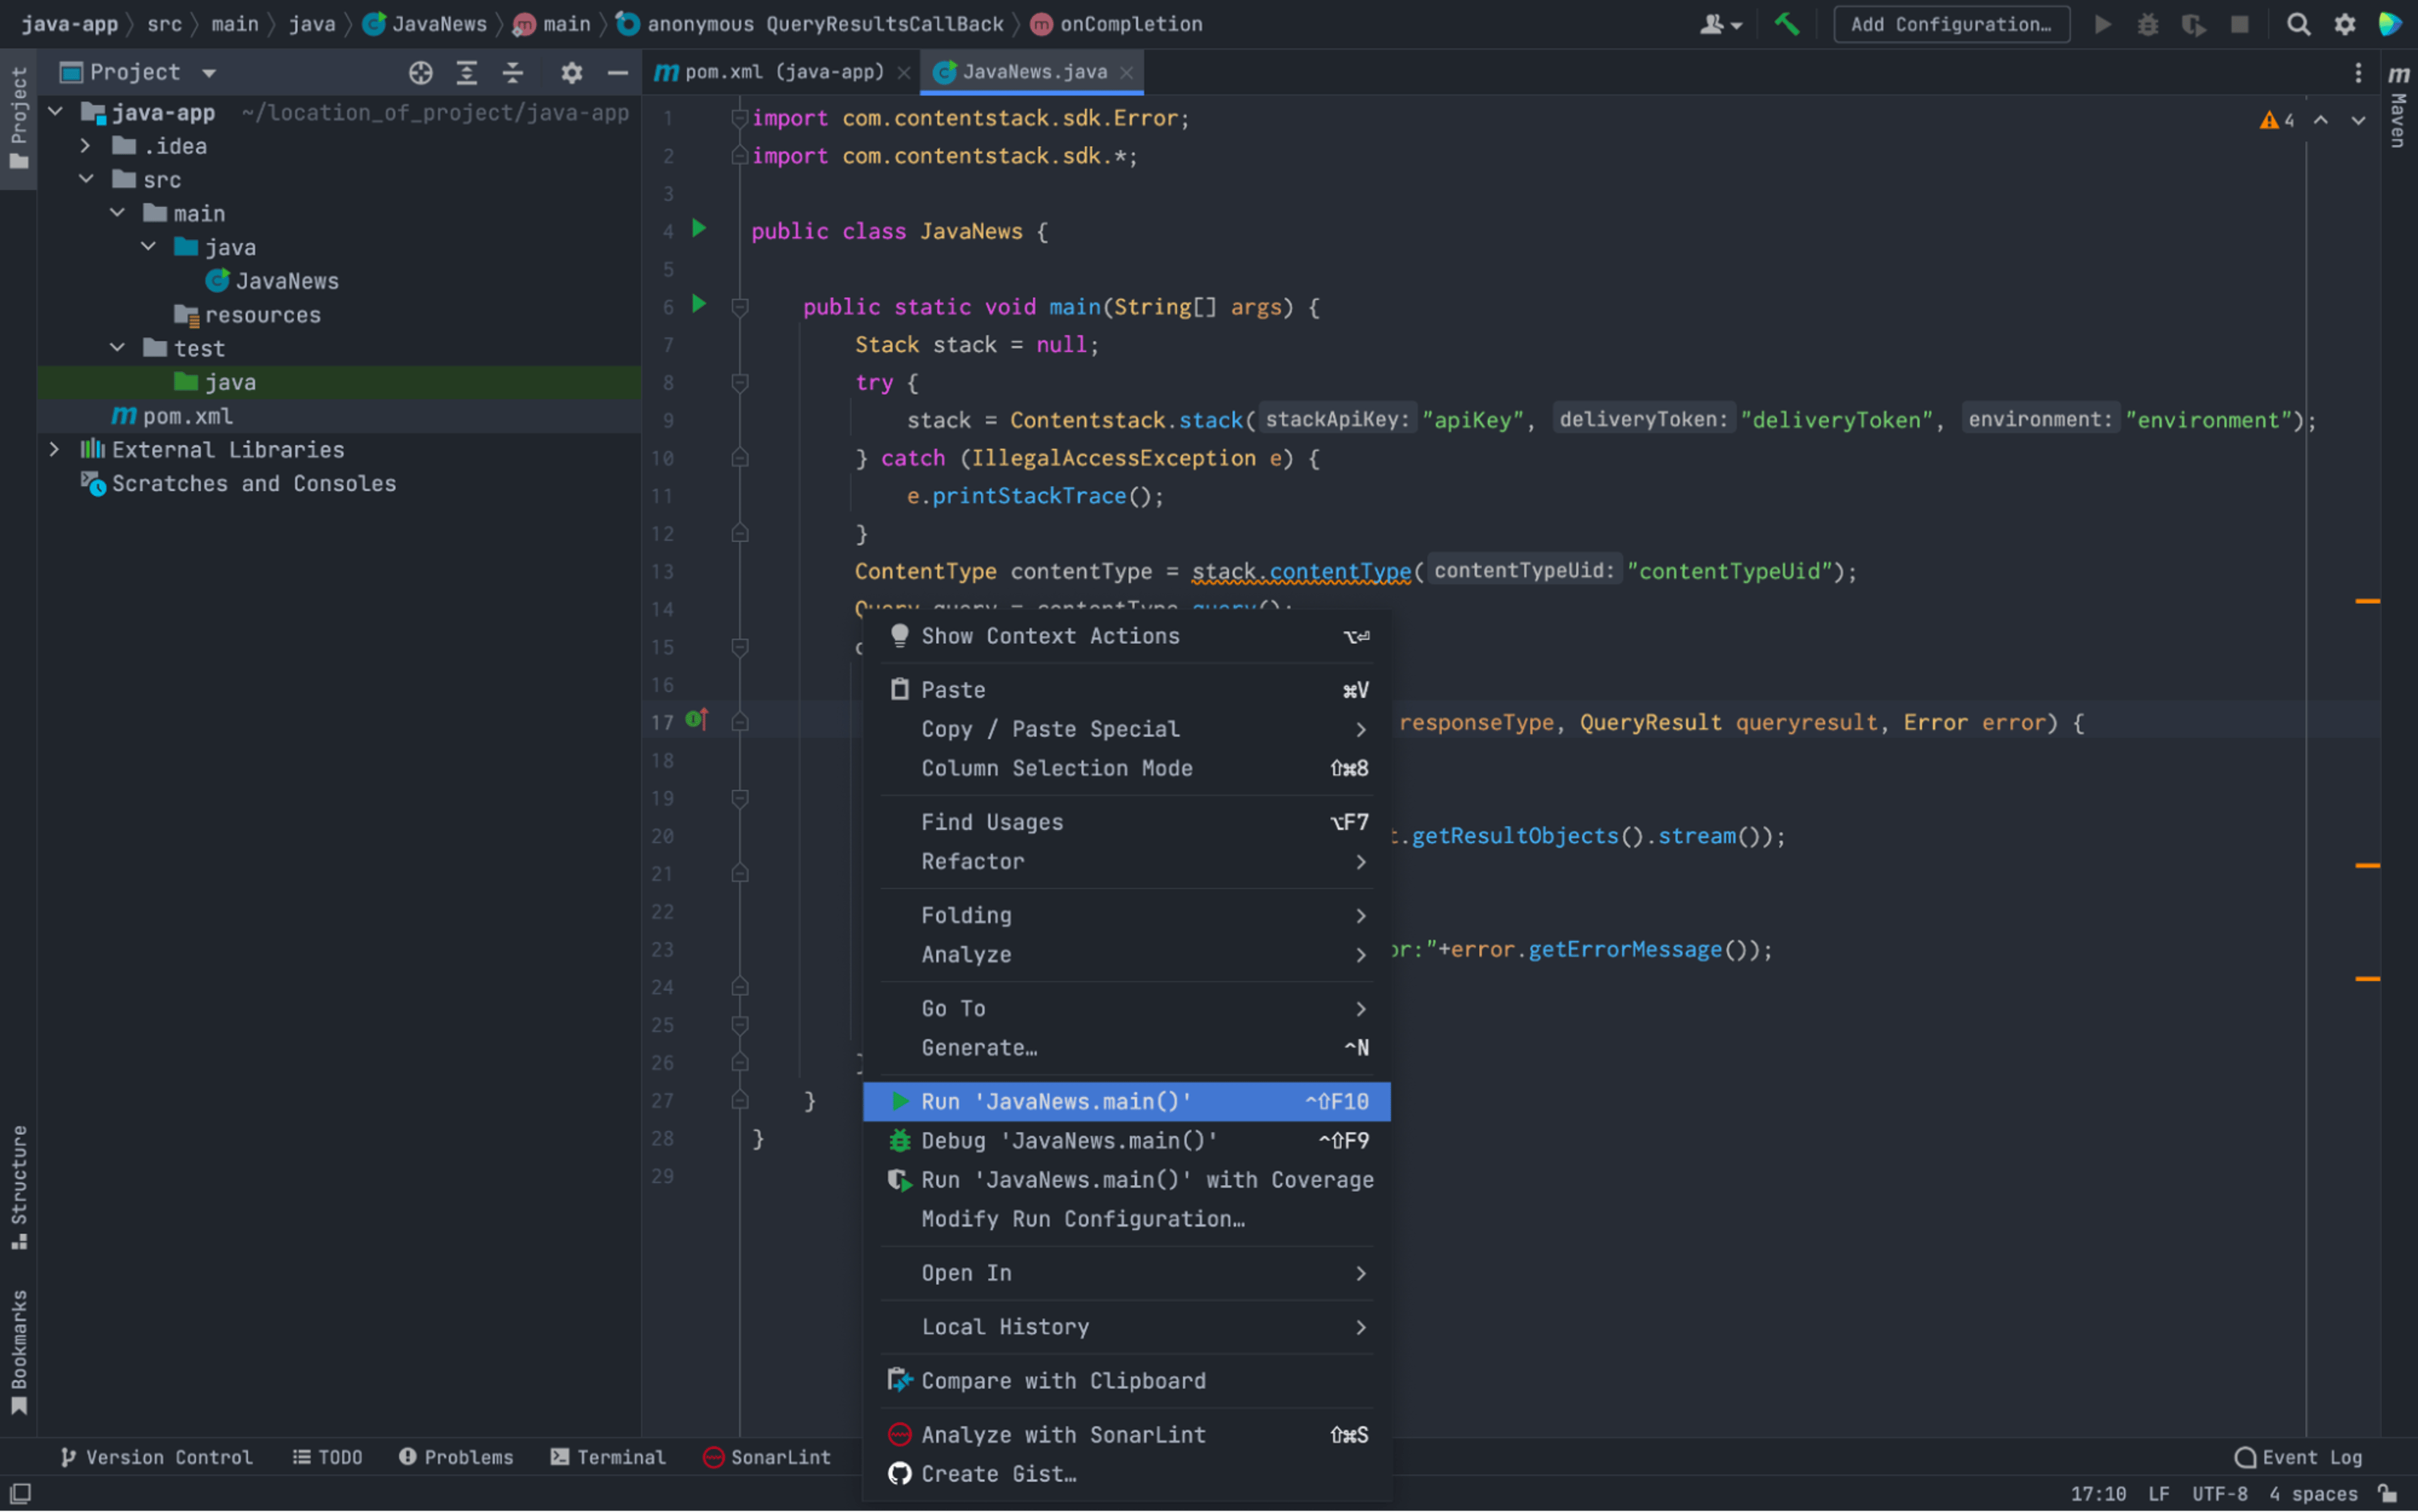Click the Debug bug icon in toolbar
This screenshot has width=2418, height=1512.
[x=2147, y=24]
